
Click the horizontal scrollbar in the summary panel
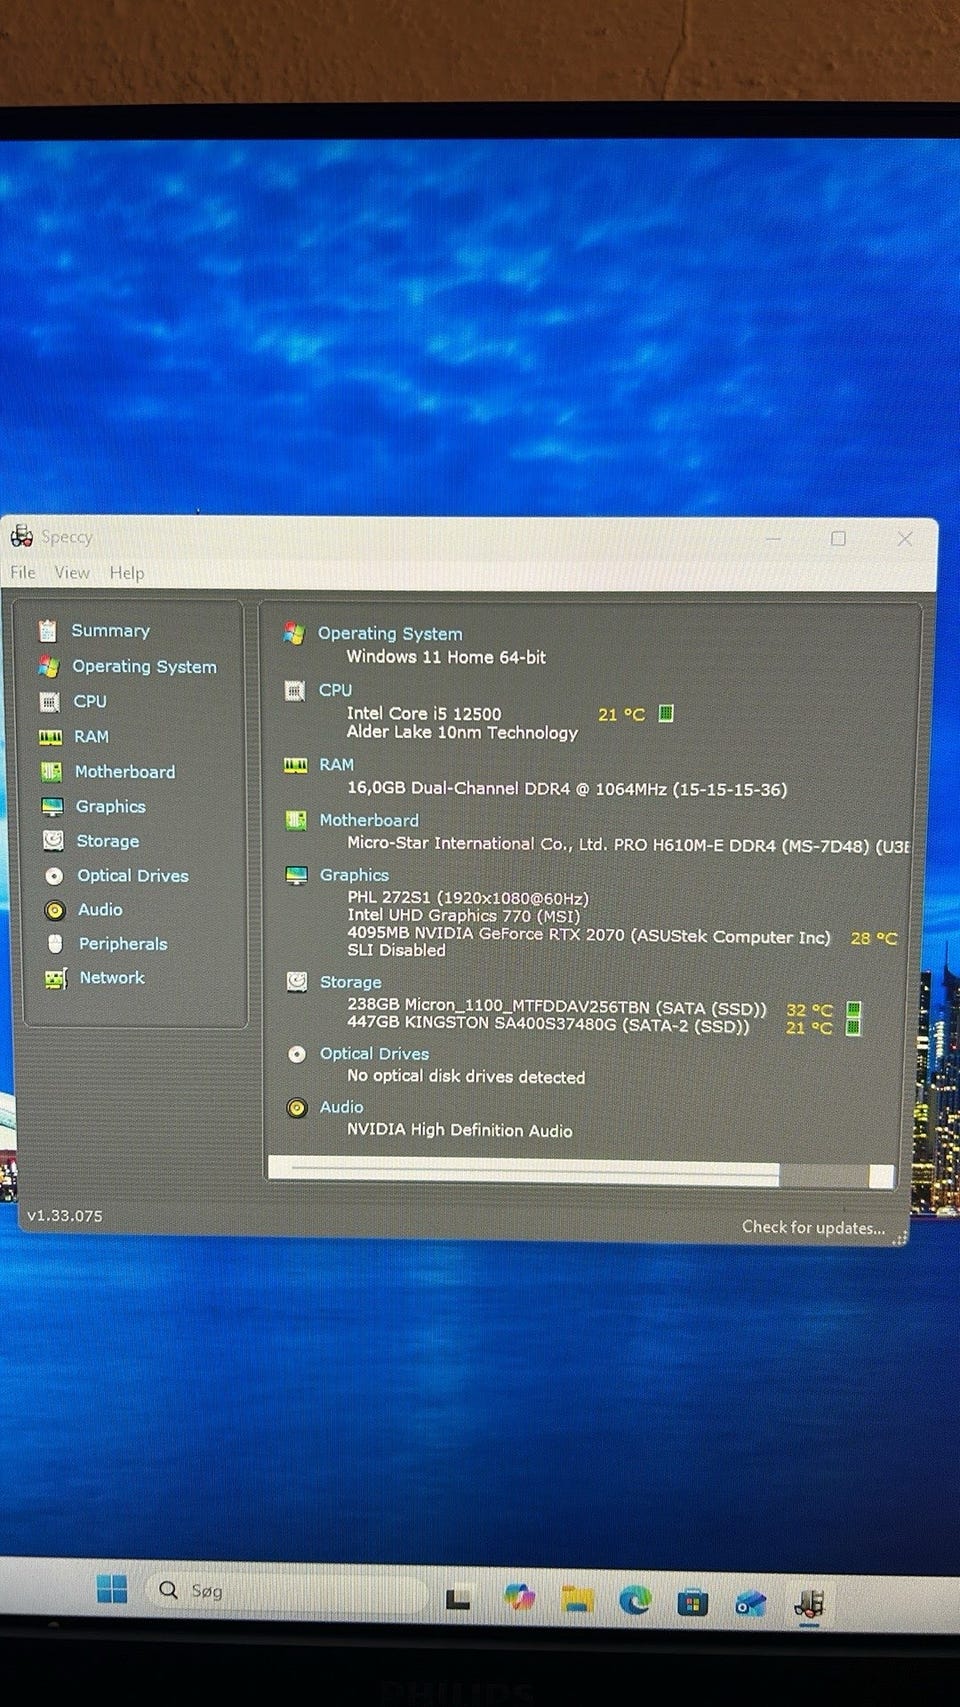coord(535,1174)
